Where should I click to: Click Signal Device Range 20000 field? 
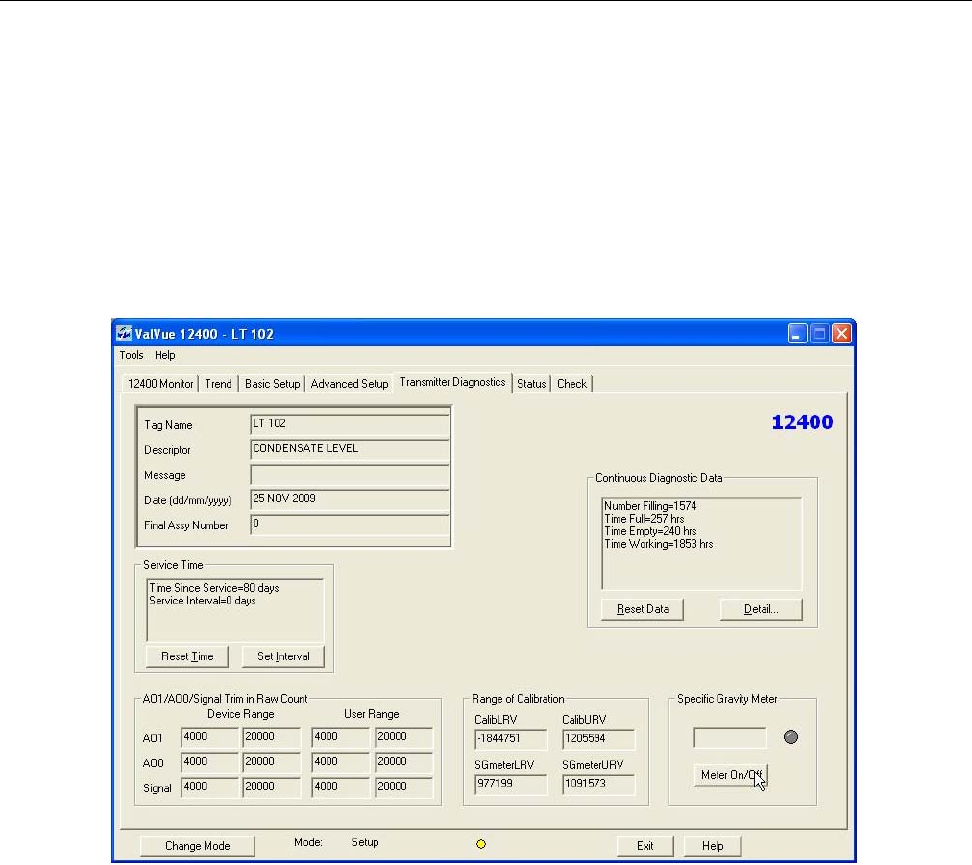272,787
